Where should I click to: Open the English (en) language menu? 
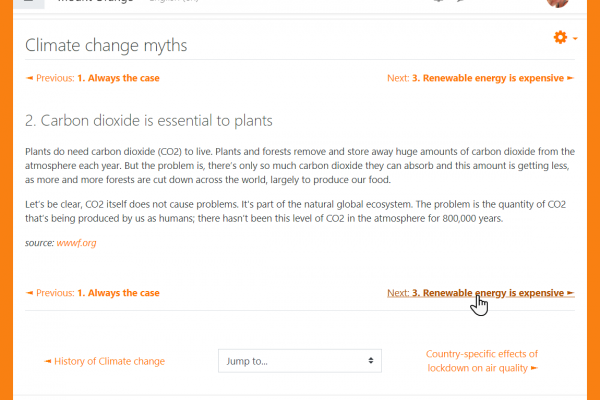[174, 2]
